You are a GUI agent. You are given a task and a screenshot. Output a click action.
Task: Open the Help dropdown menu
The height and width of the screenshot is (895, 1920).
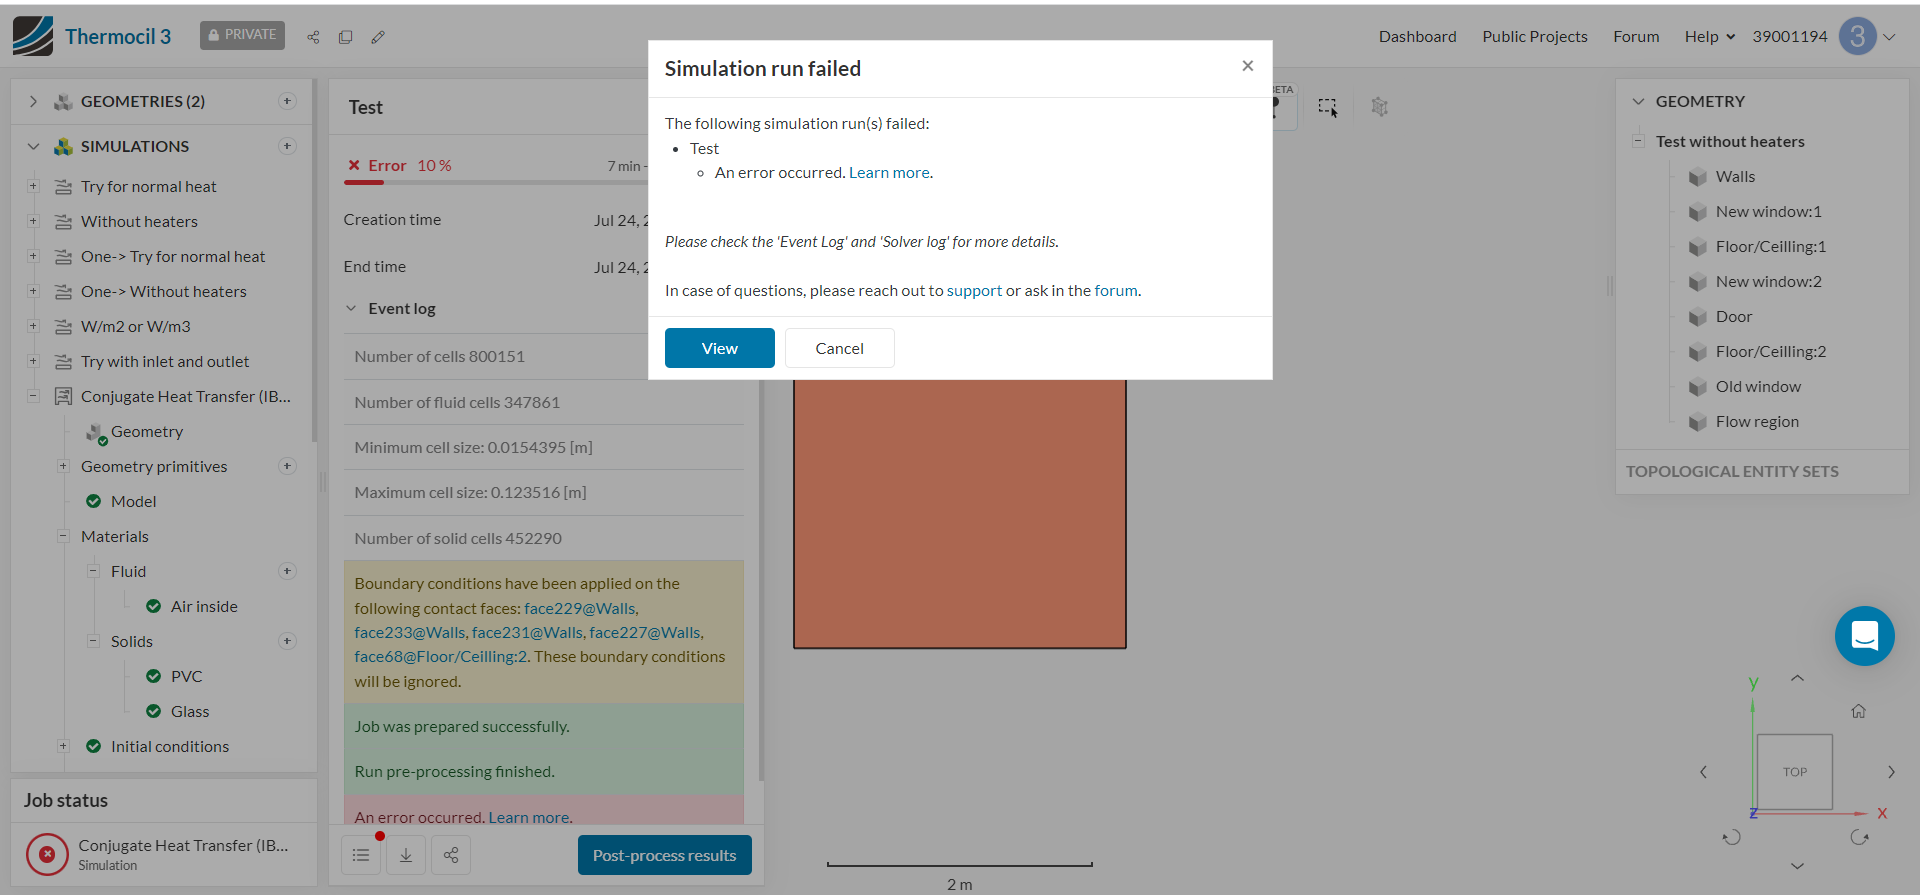click(x=1709, y=37)
